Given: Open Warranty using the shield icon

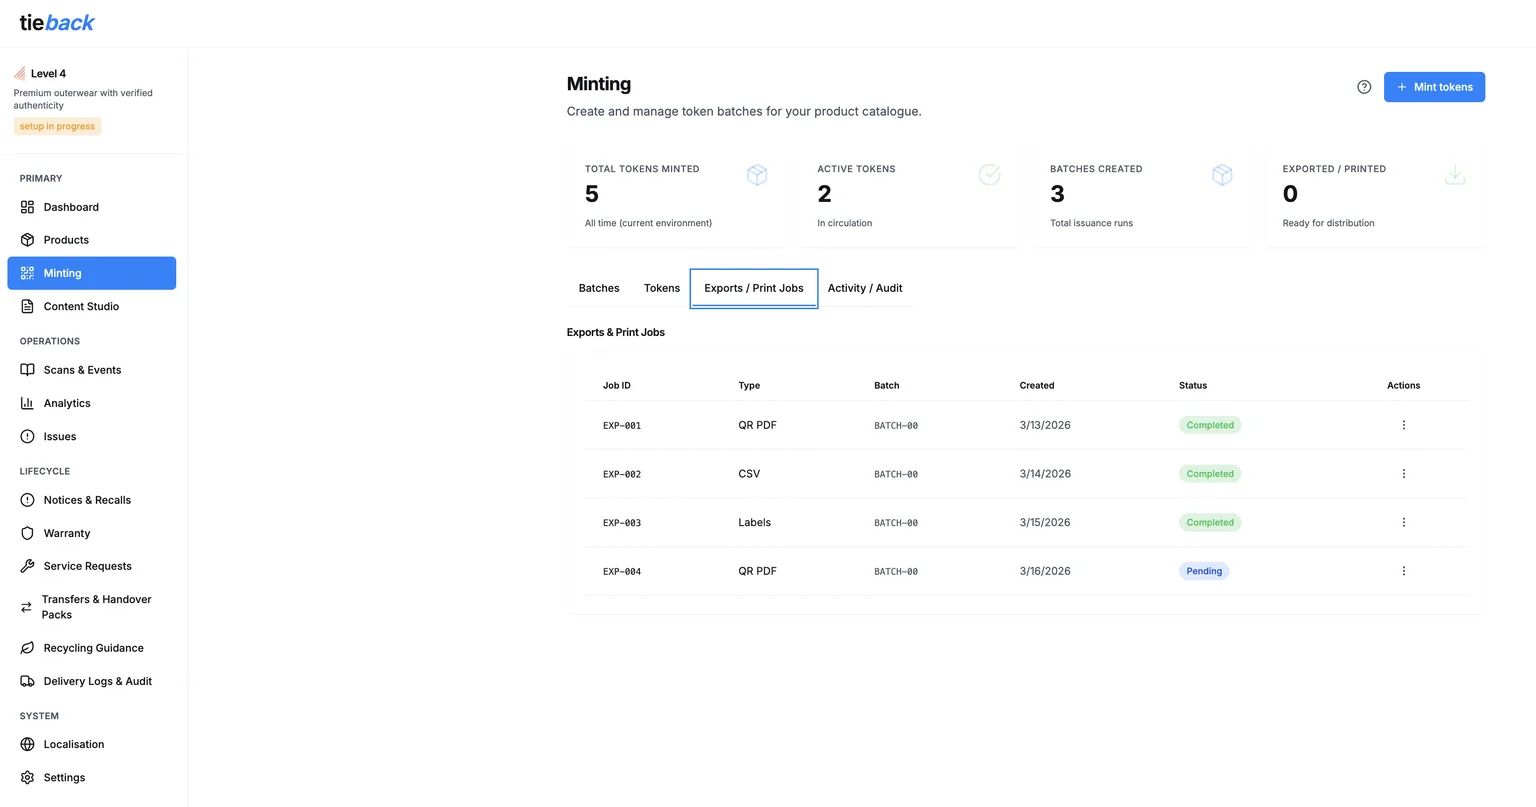Looking at the screenshot, I should (27, 533).
